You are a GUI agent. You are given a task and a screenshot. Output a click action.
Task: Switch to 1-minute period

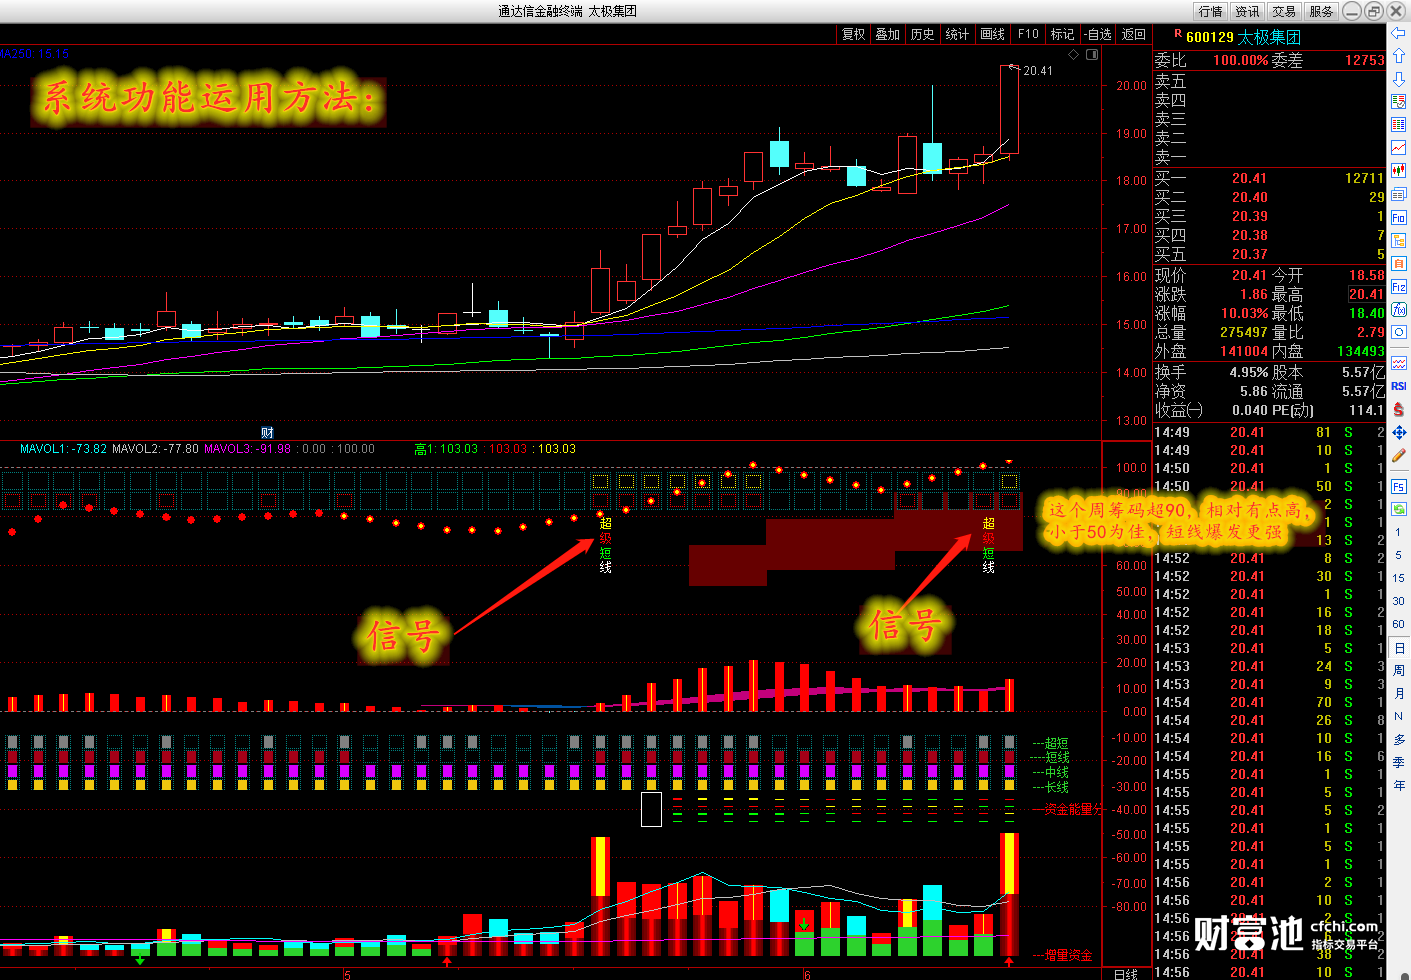pos(1398,532)
